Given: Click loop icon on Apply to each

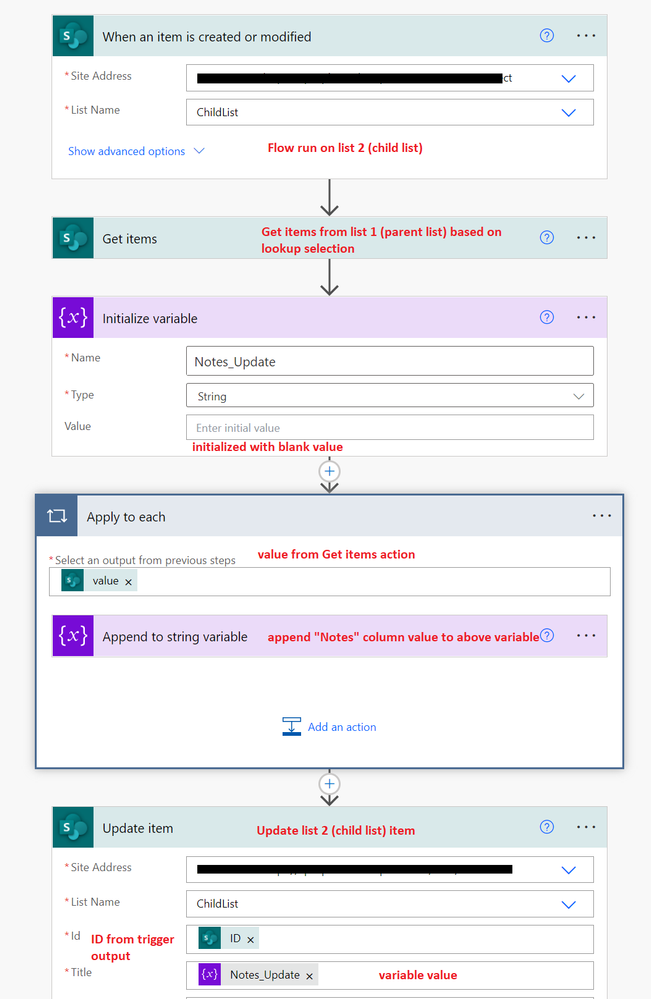Looking at the screenshot, I should [x=57, y=516].
